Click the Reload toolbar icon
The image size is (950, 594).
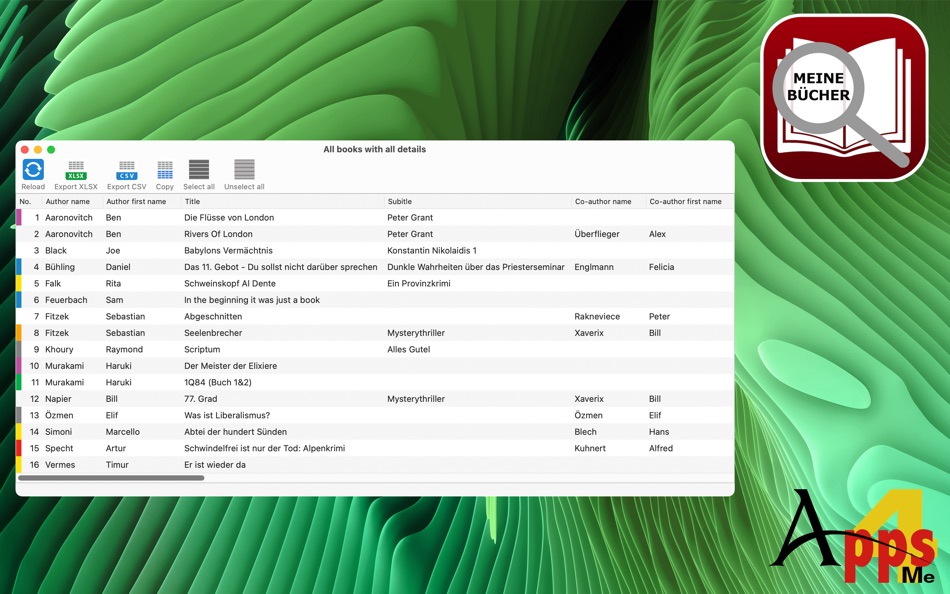point(33,170)
